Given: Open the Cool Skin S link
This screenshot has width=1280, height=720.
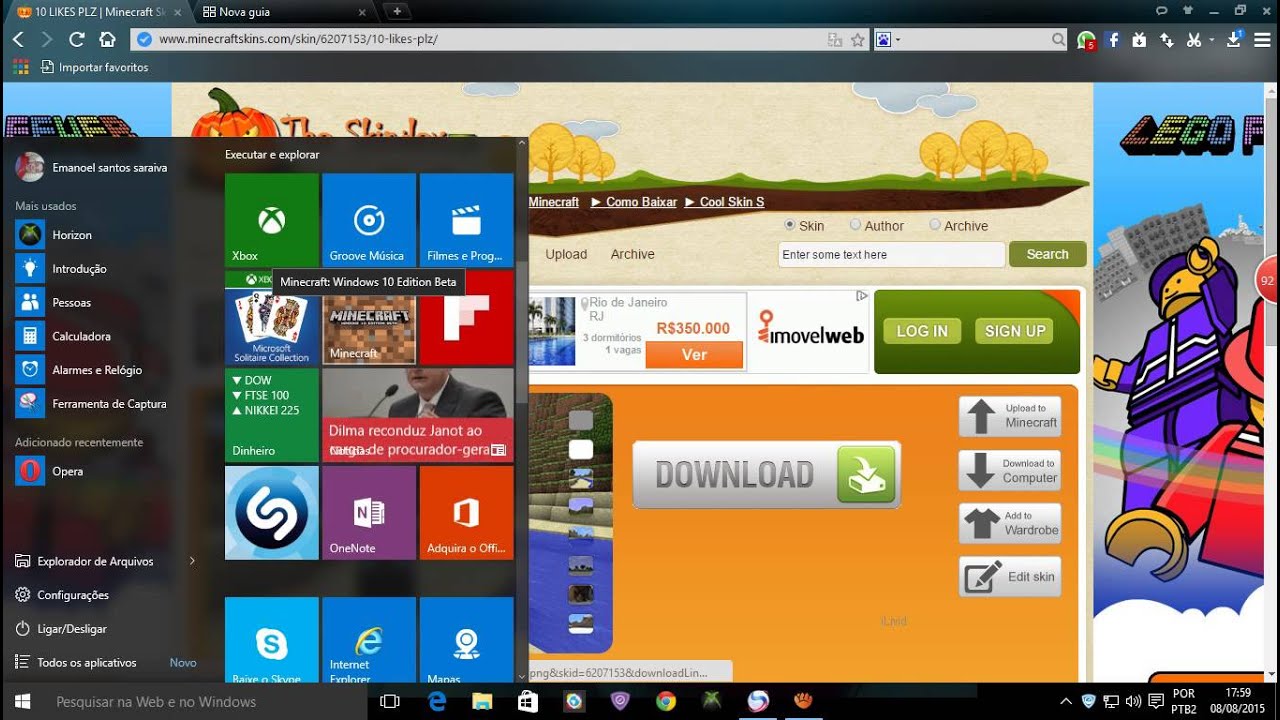Looking at the screenshot, I should point(732,202).
